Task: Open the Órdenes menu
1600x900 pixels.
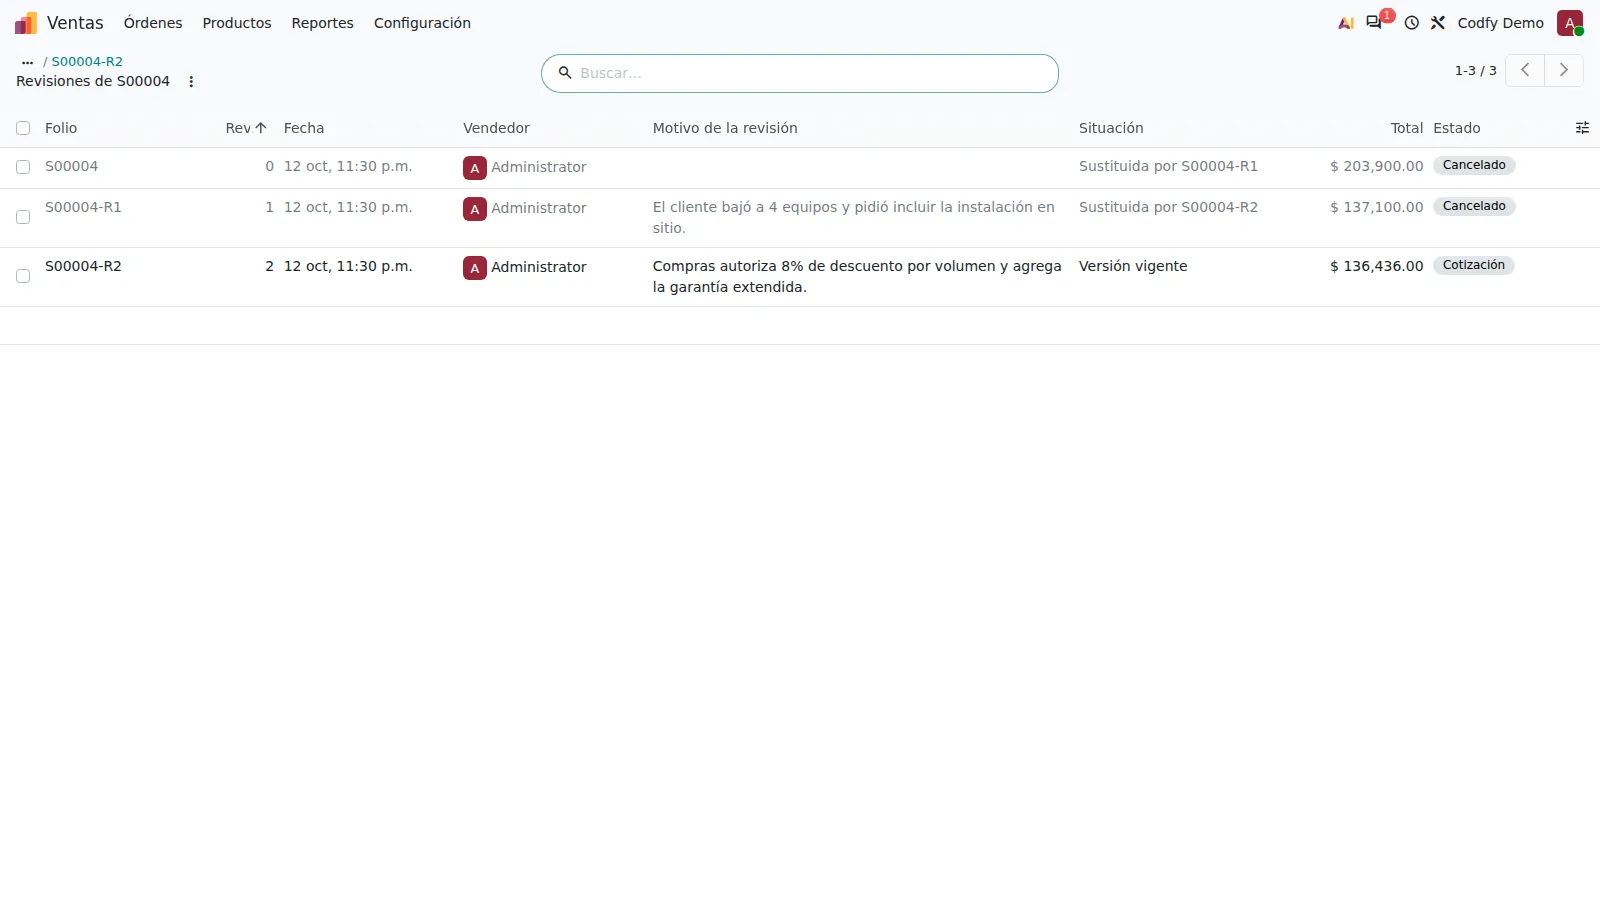Action: pos(153,23)
